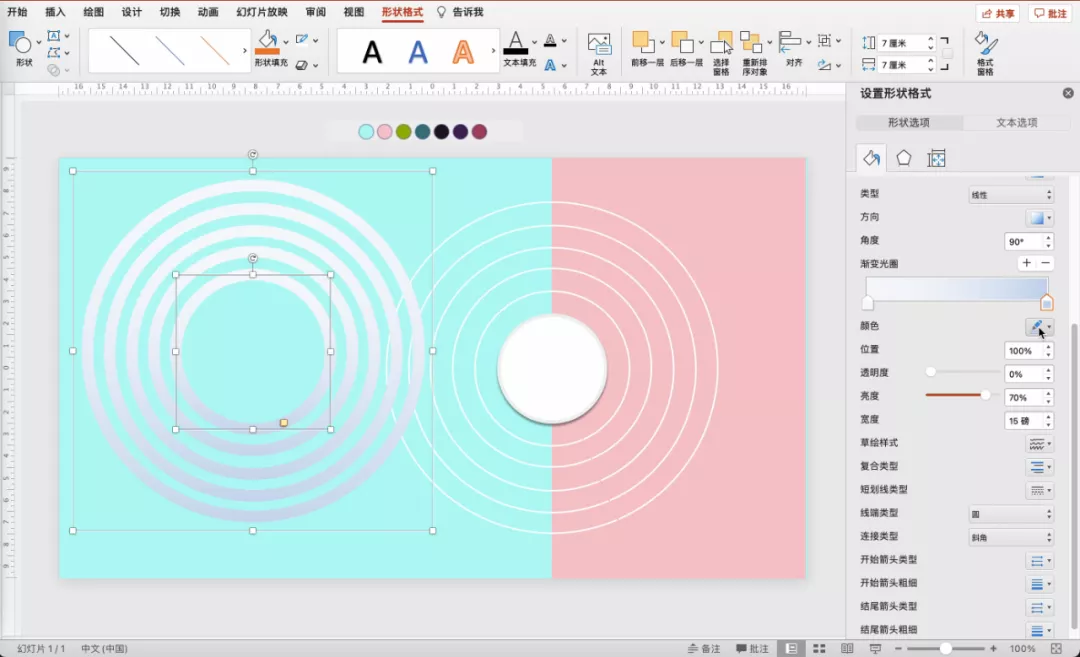The width and height of the screenshot is (1080, 657).
Task: Expand the 方向 gradient direction dropdown
Action: pyautogui.click(x=1039, y=218)
